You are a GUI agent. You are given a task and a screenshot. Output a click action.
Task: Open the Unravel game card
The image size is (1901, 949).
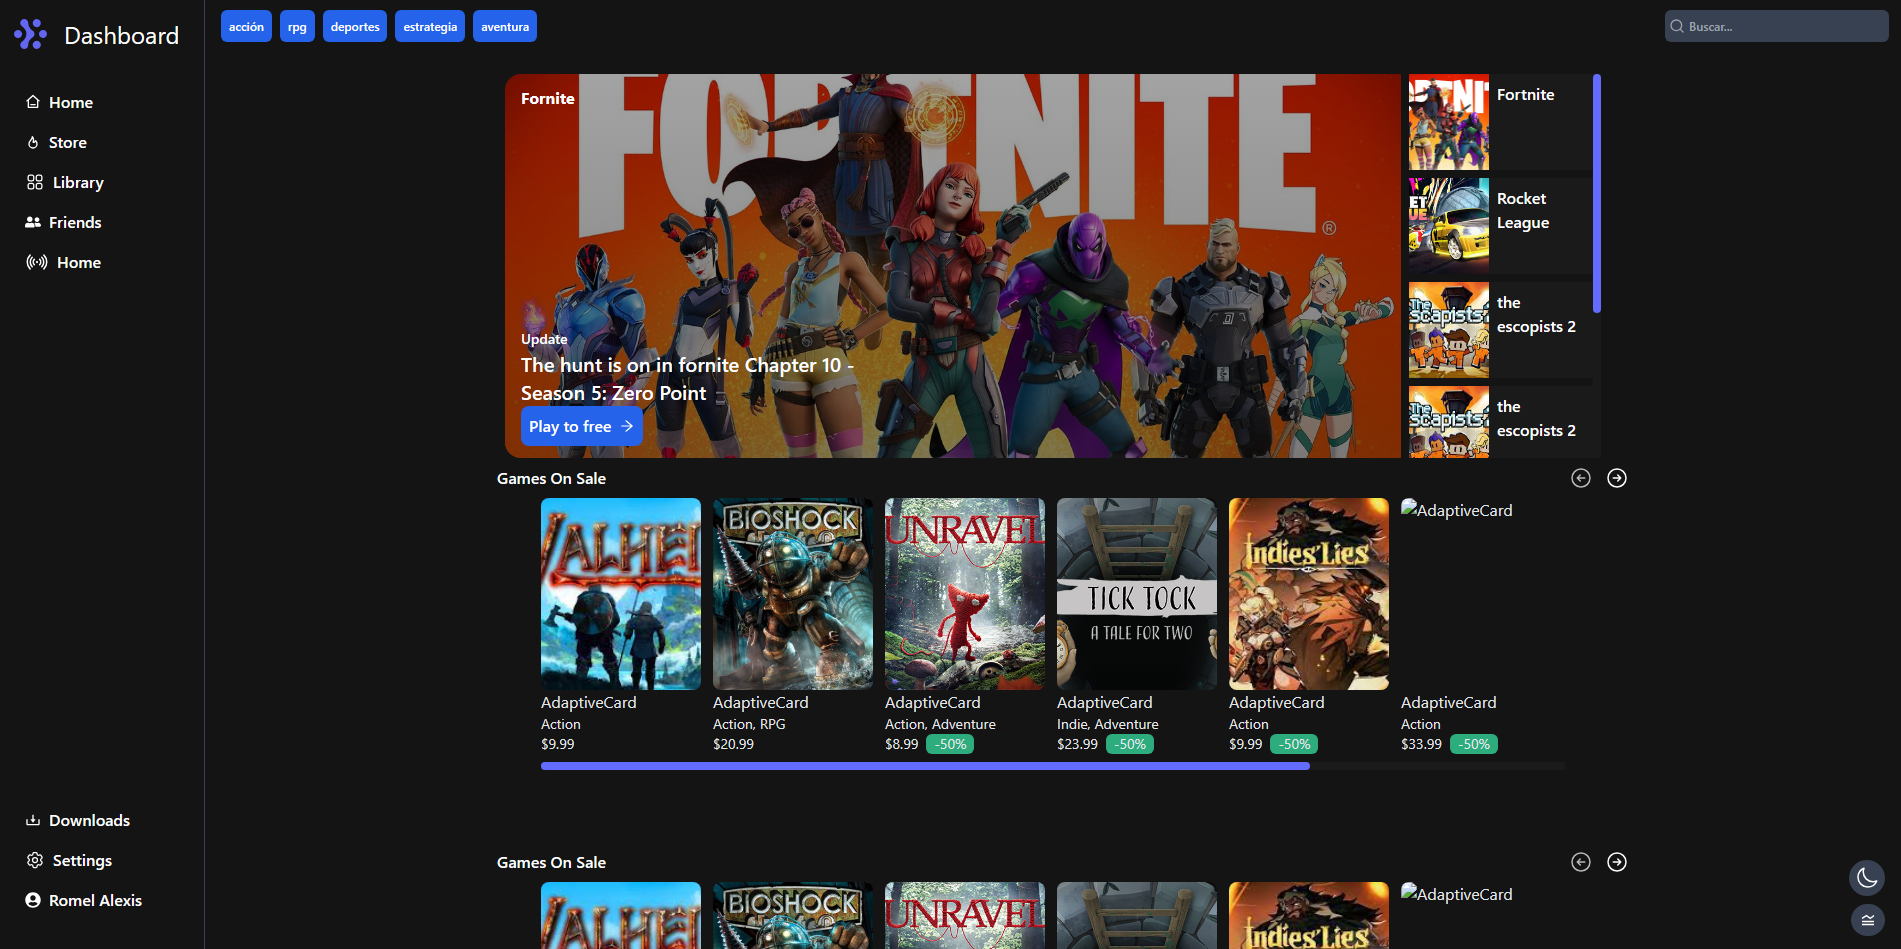point(965,594)
